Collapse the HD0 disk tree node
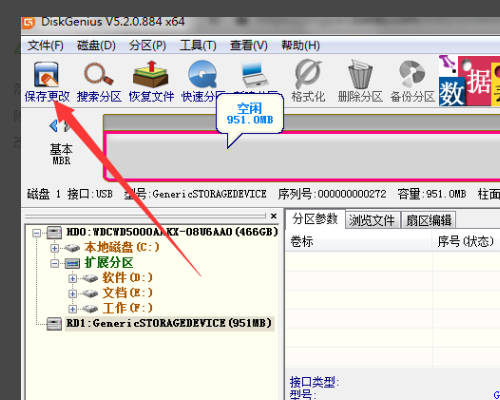The image size is (500, 400). coord(37,233)
